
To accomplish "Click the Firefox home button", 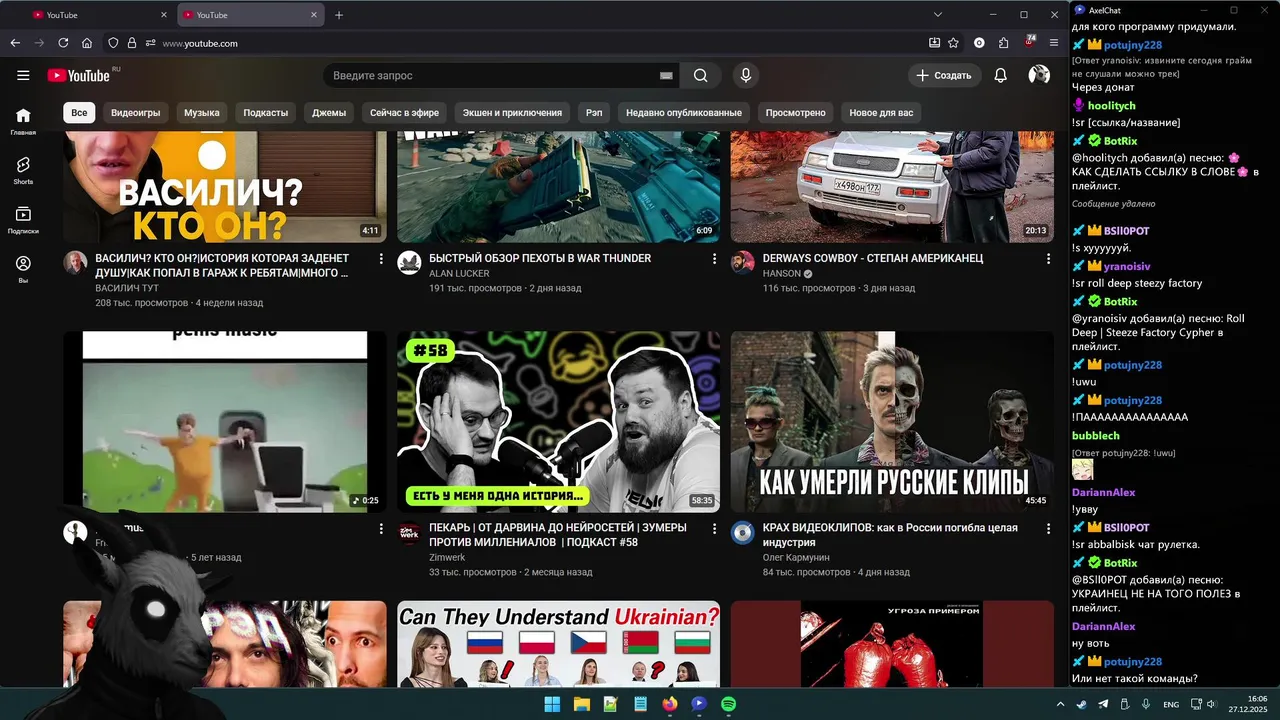I will (x=87, y=43).
